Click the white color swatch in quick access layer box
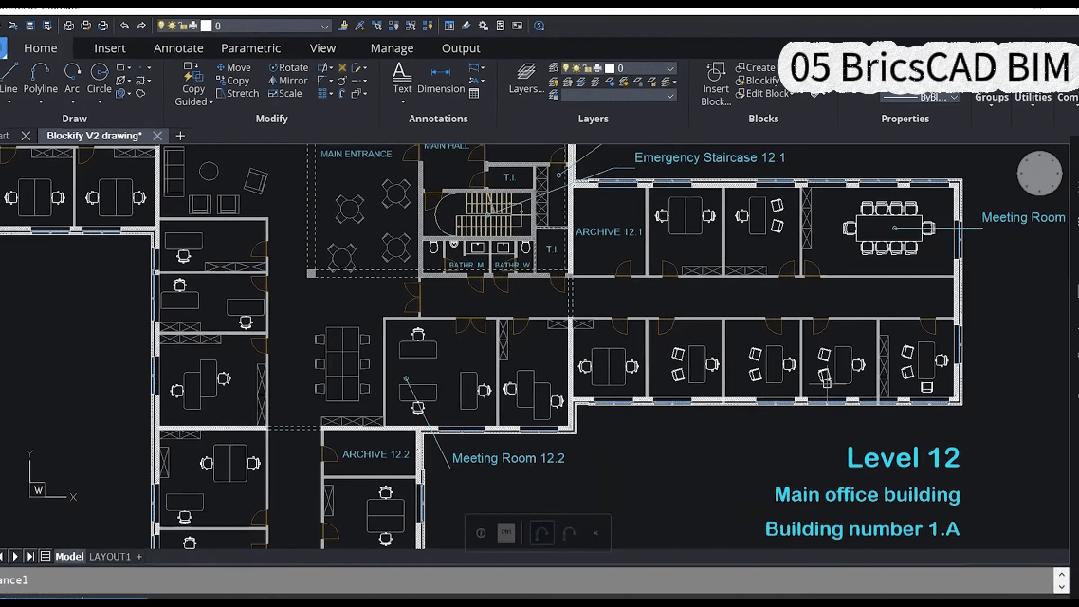The image size is (1079, 607). click(x=205, y=26)
